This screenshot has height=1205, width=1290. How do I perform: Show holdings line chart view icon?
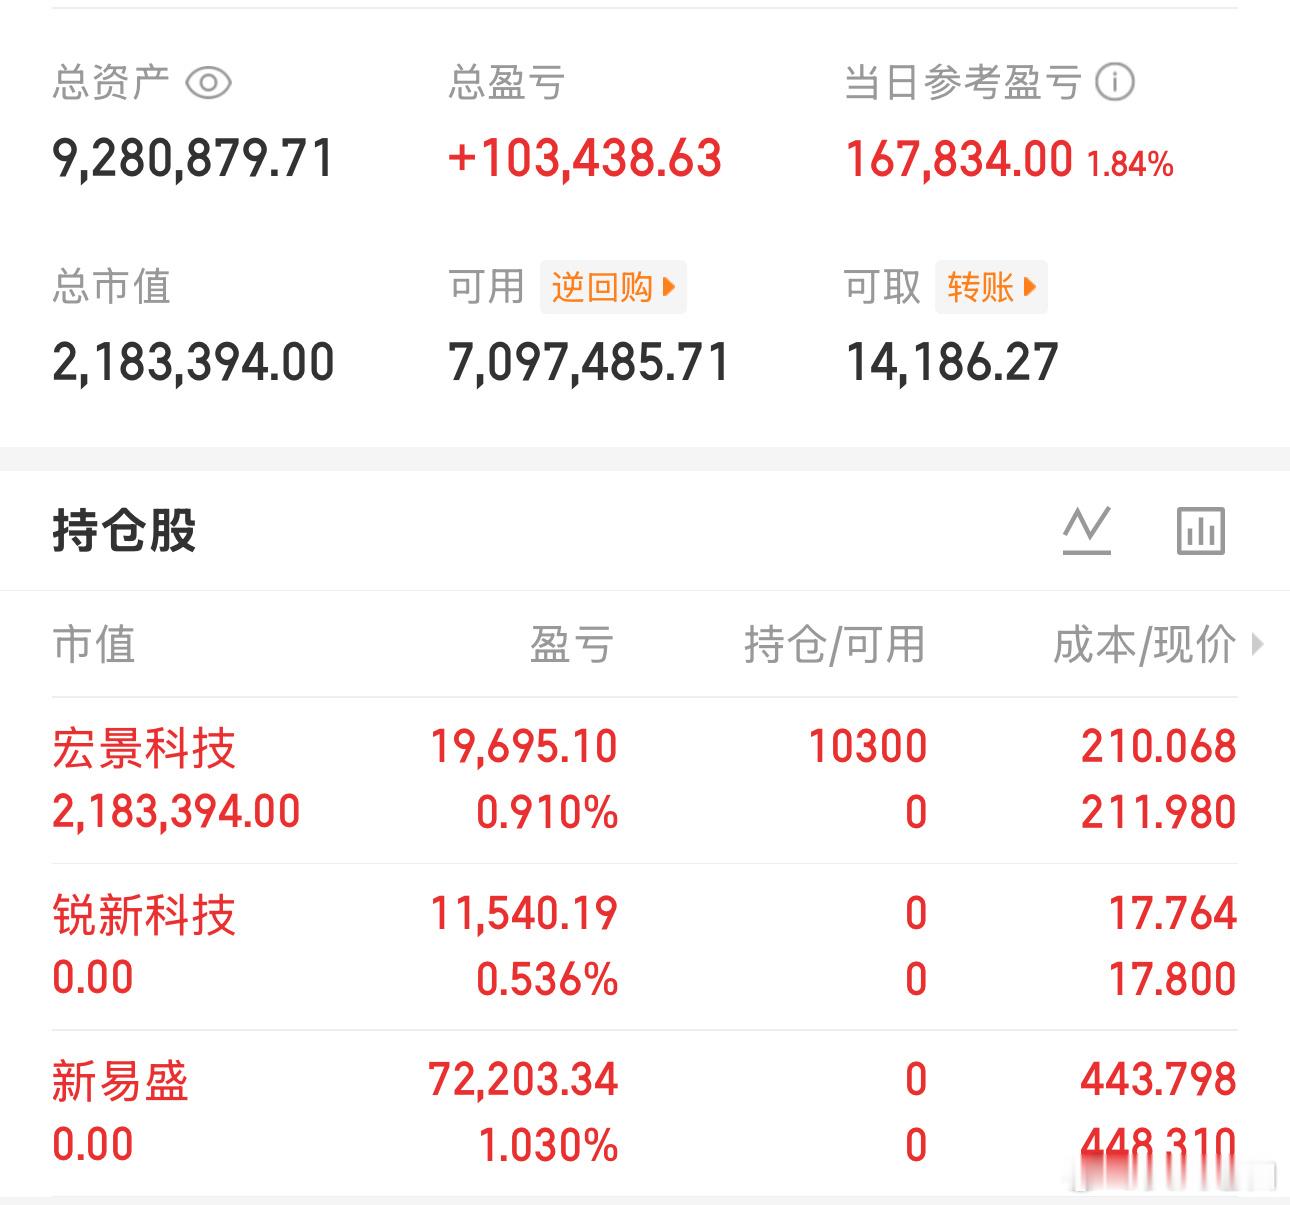pos(1087,530)
